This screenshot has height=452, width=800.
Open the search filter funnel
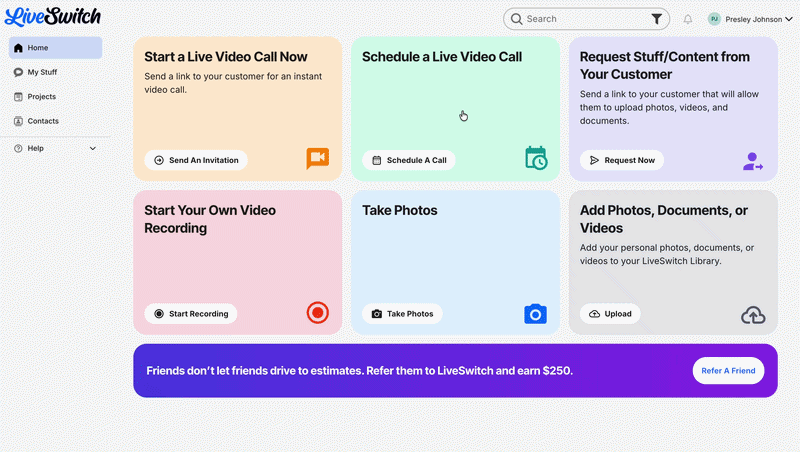coord(657,19)
